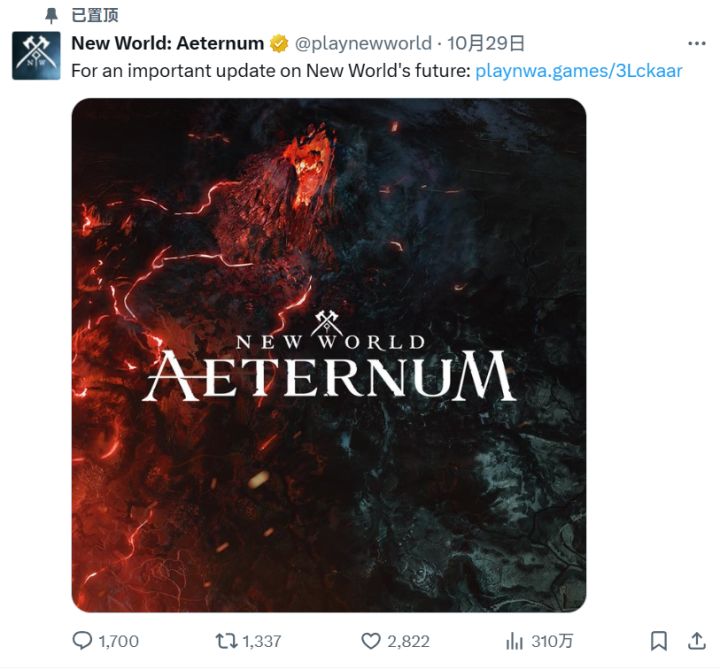Open the New World profile avatar
Image resolution: width=720 pixels, height=670 pixels.
(x=36, y=56)
